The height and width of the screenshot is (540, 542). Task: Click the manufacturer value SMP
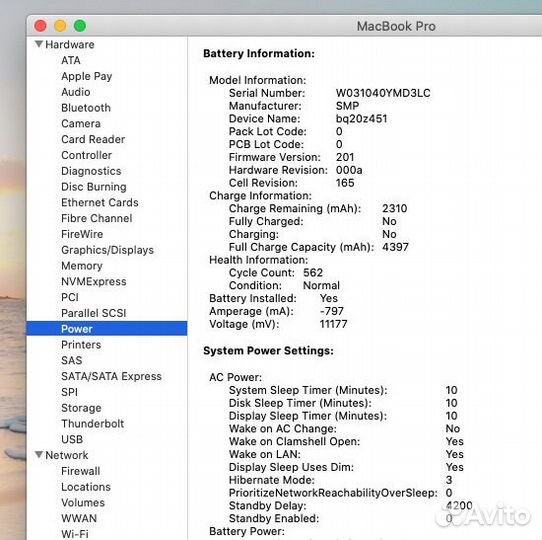(347, 106)
